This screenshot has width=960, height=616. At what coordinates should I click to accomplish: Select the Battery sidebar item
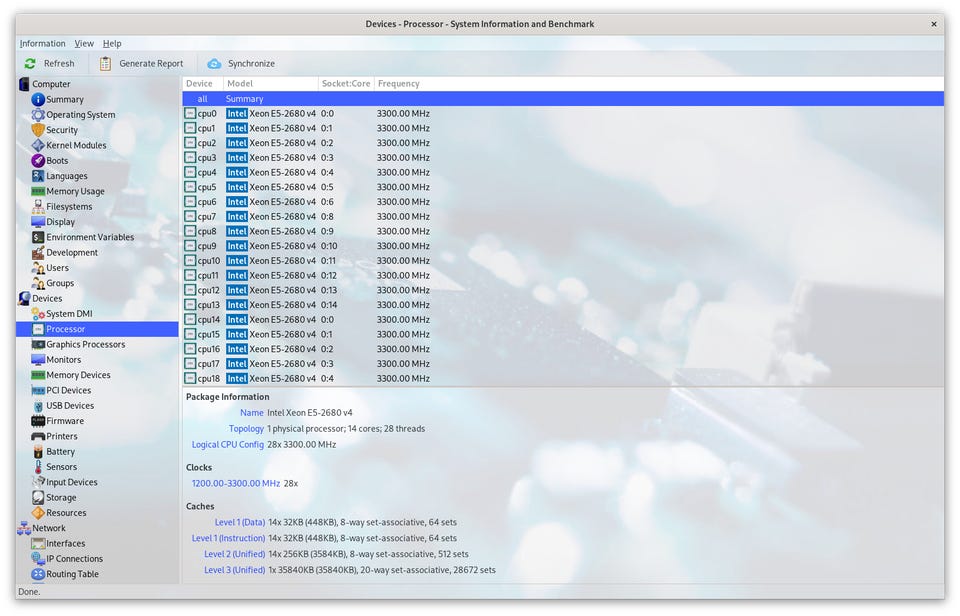[60, 452]
